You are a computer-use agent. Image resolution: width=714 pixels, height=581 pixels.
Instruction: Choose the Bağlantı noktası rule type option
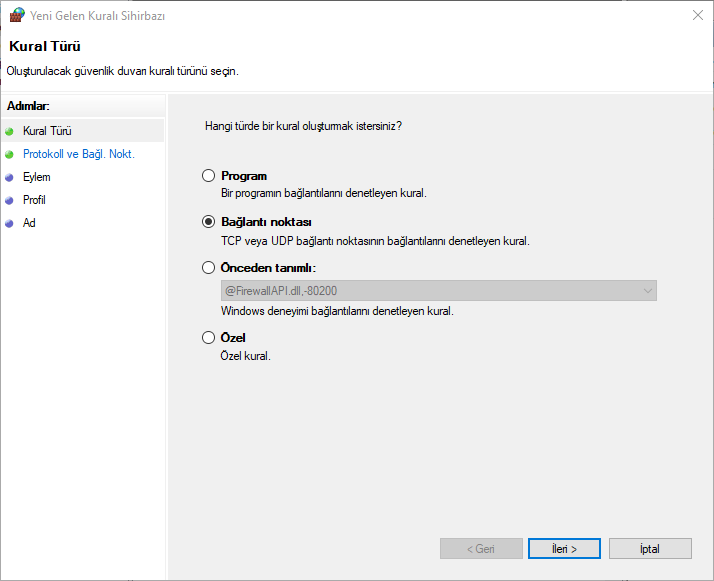click(209, 222)
